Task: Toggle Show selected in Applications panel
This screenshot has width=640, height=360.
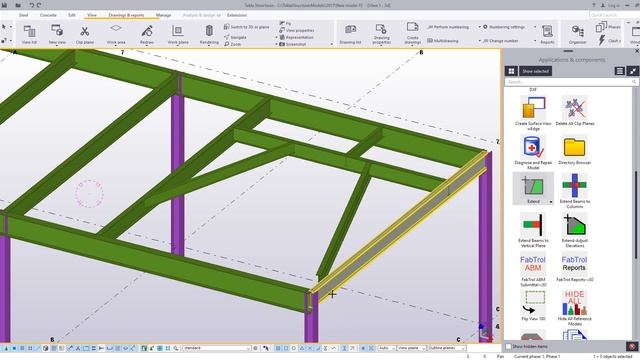Action: tap(535, 71)
